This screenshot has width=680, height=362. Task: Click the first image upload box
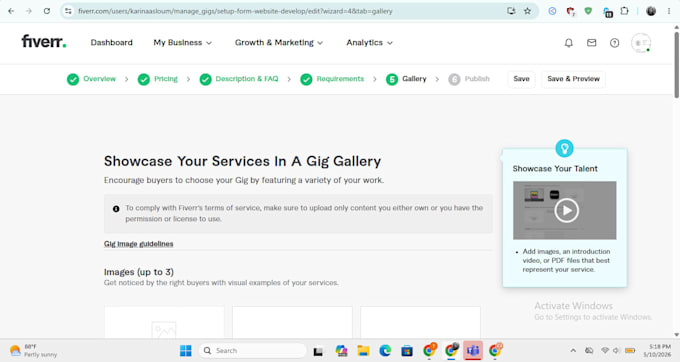tap(164, 323)
